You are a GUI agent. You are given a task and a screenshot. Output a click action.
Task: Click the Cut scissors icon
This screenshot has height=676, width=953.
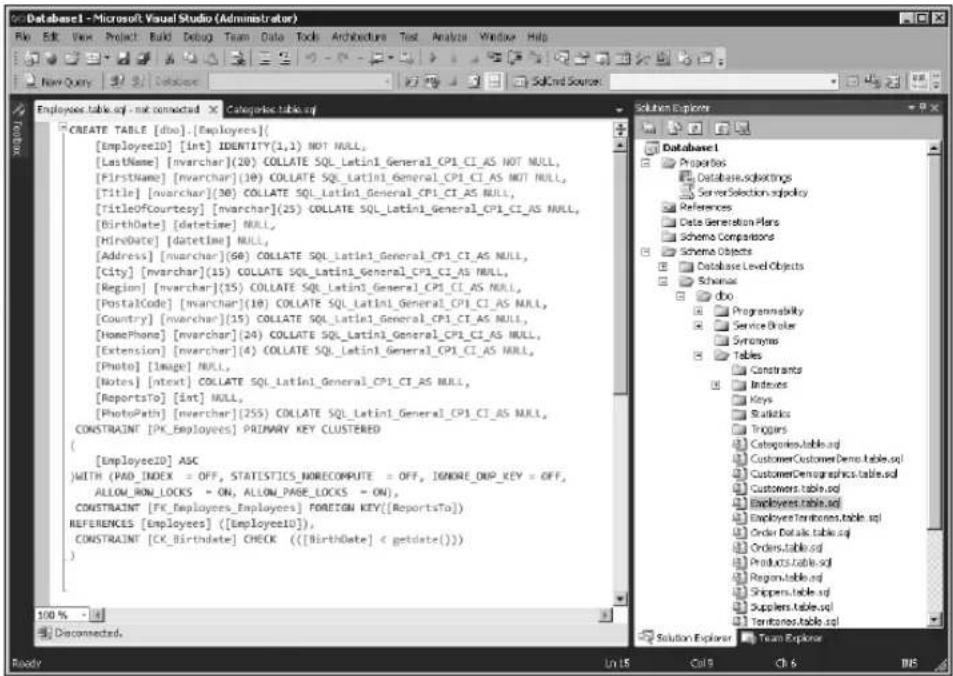pos(170,58)
